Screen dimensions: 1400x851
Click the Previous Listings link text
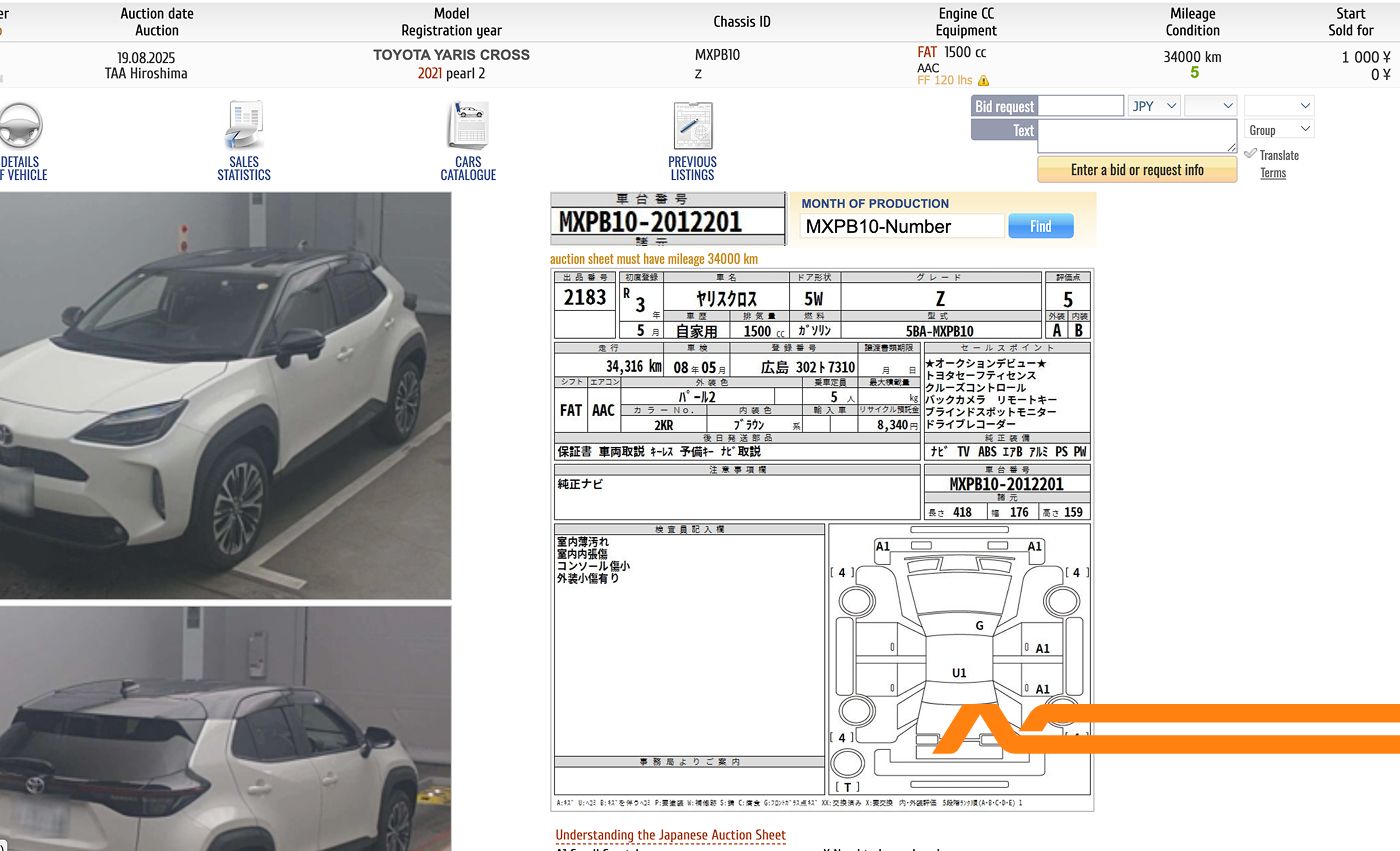[692, 168]
